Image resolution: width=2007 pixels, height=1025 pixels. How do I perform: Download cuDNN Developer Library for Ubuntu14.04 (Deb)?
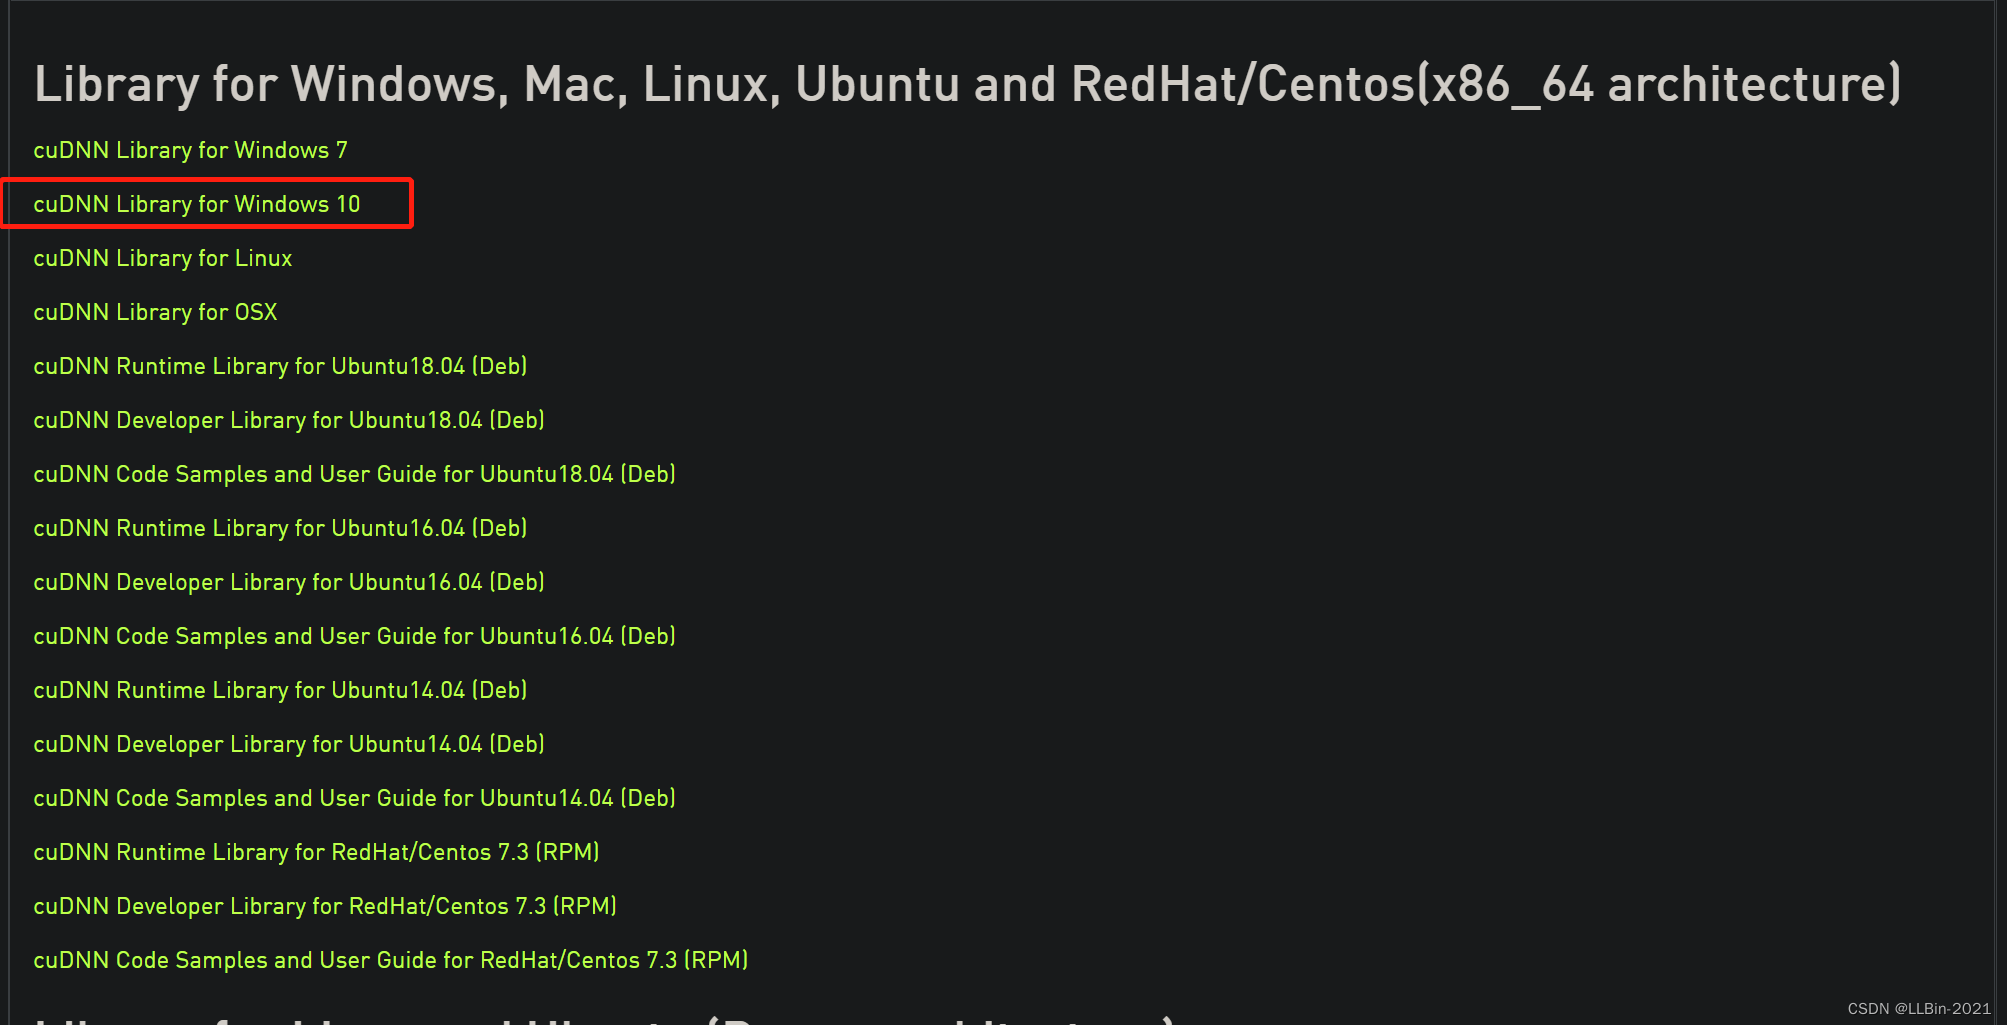289,744
